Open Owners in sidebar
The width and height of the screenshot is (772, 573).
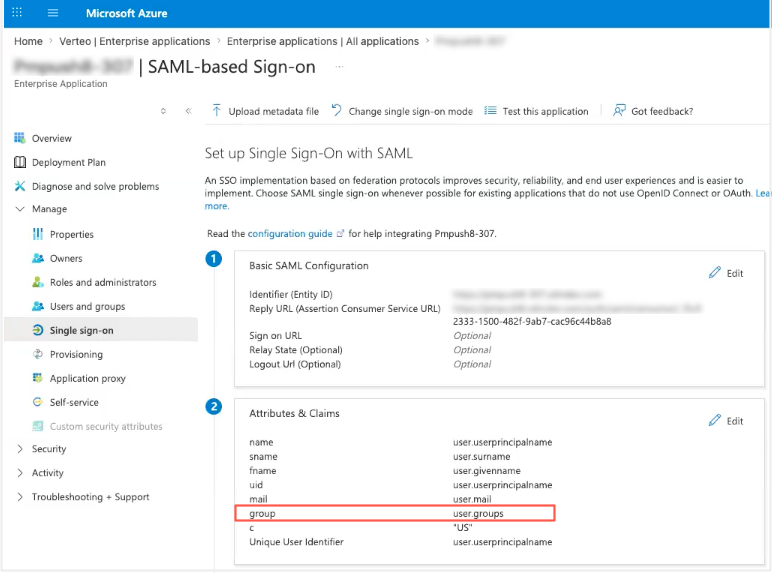click(x=66, y=258)
